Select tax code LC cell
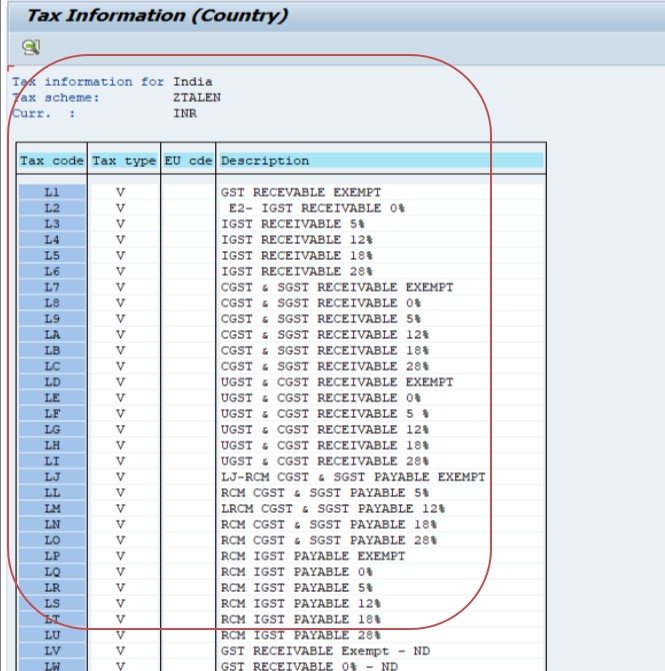Screen dimensions: 665x671 (x=52, y=366)
